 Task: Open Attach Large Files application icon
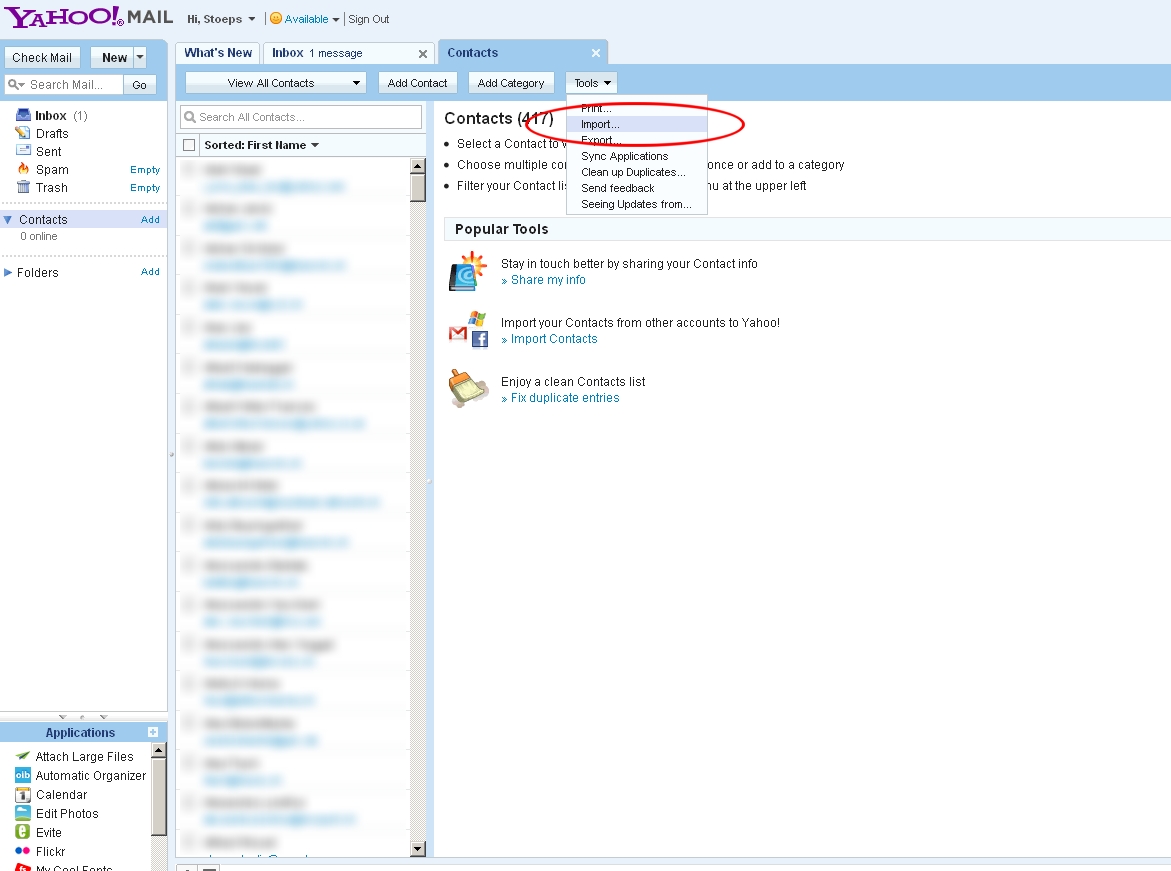(22, 756)
